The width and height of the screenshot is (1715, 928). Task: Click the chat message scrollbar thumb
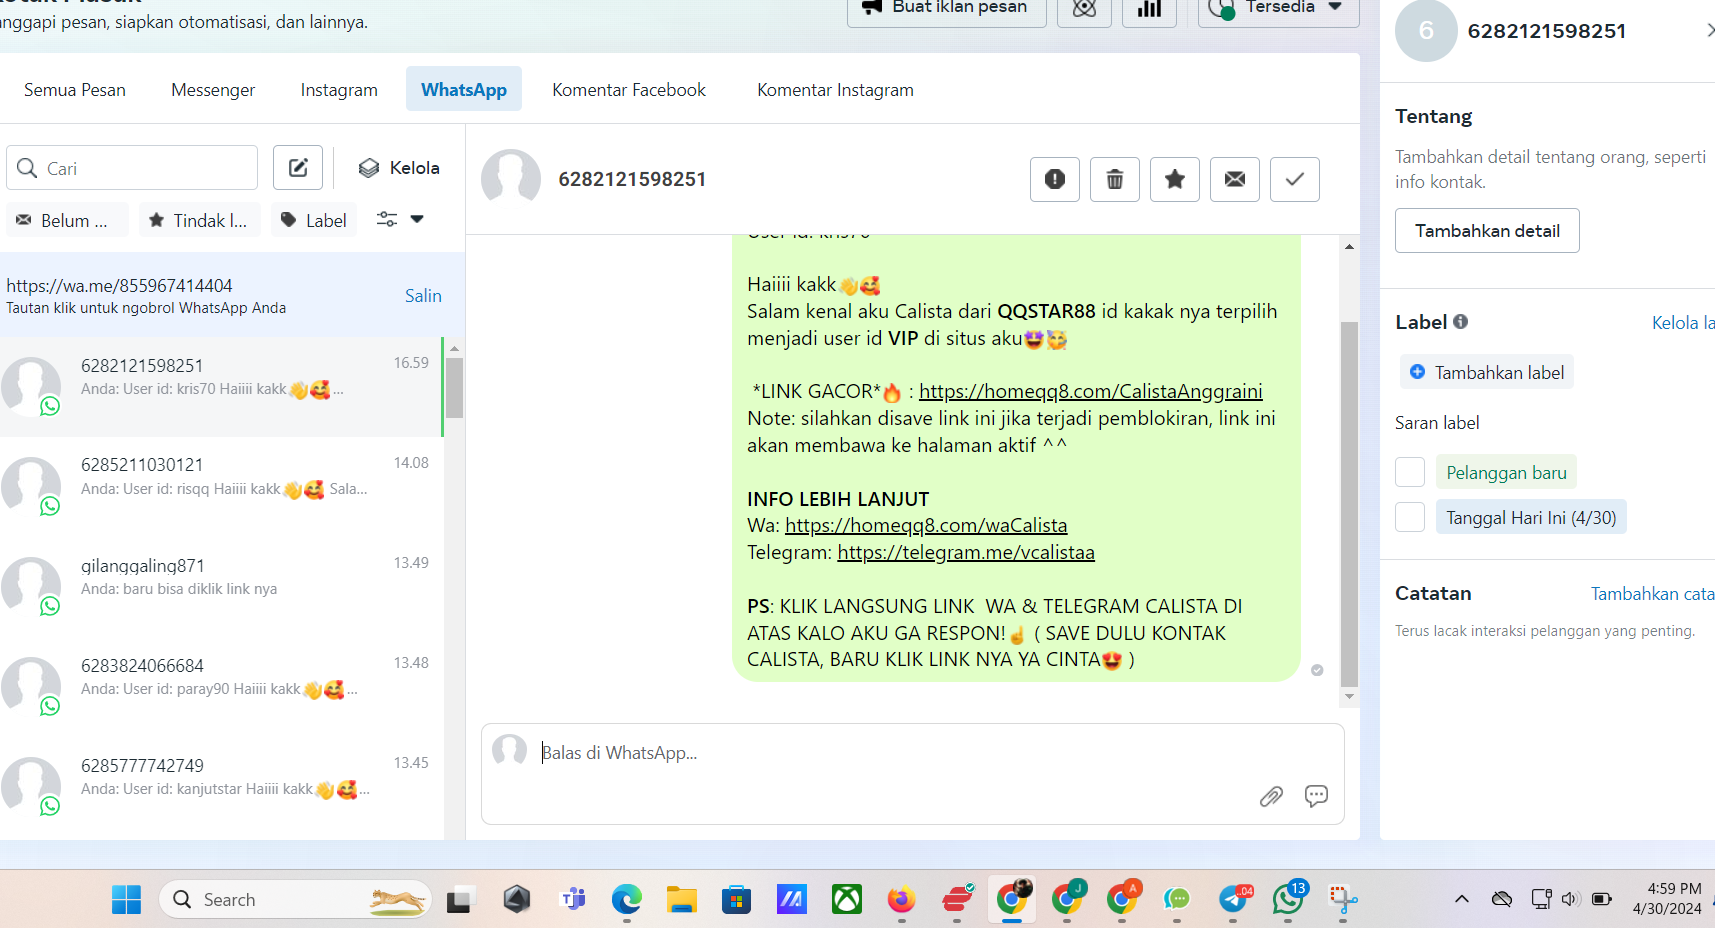point(1349,505)
